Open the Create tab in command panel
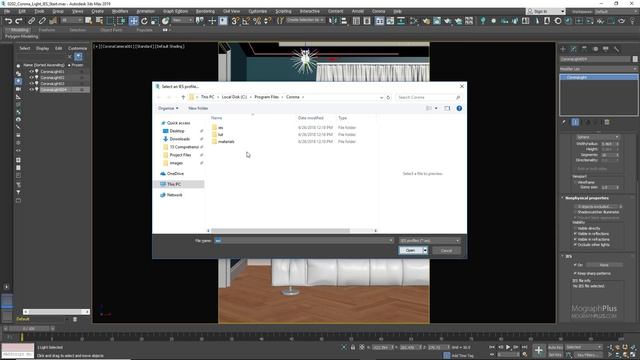 563,49
